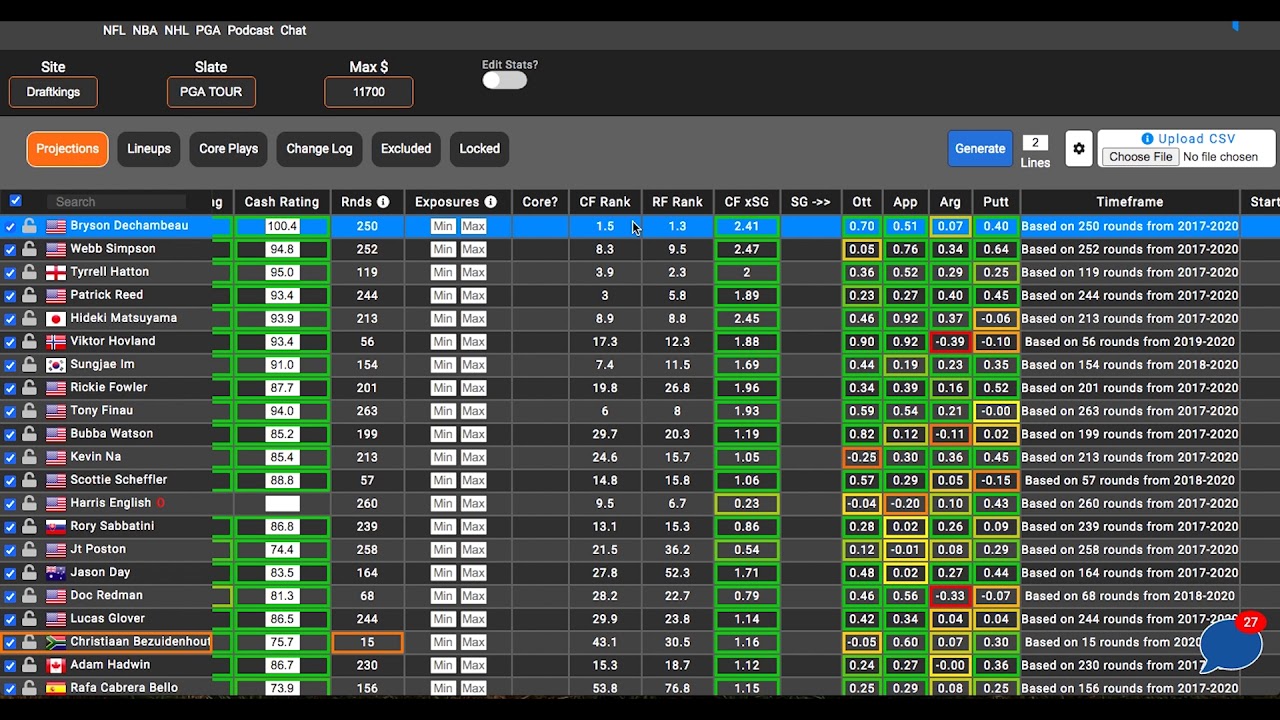Click the lock icon for Tony Finau
The width and height of the screenshot is (1280, 720).
click(29, 411)
